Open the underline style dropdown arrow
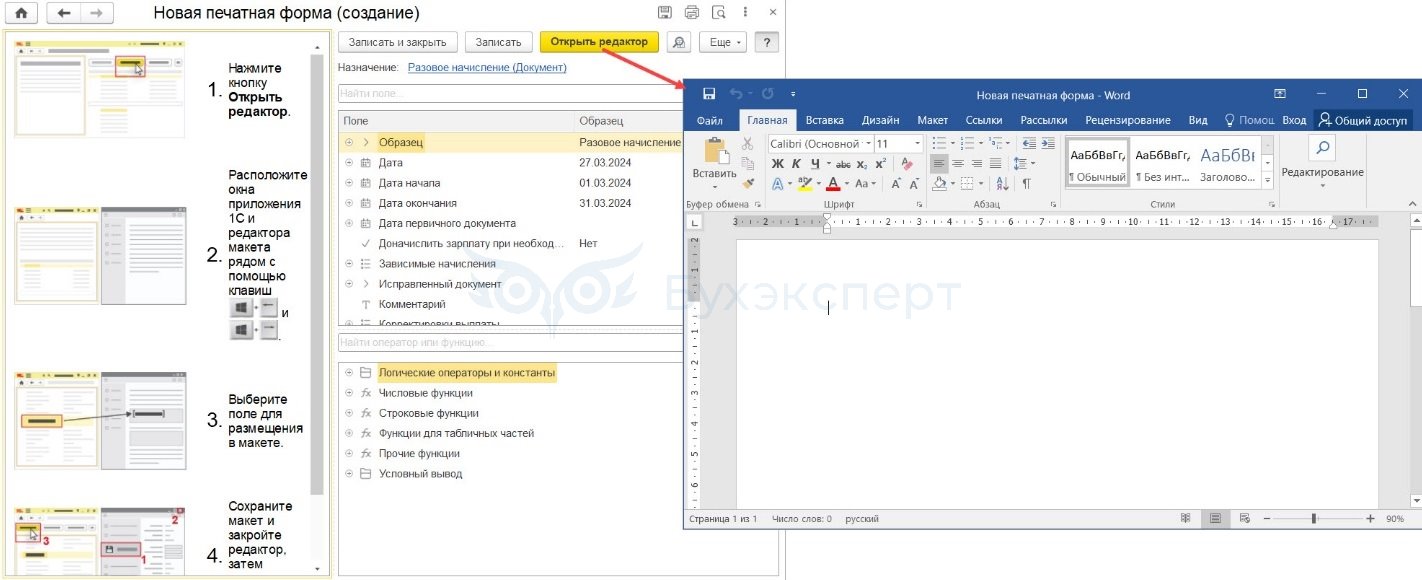 click(828, 164)
